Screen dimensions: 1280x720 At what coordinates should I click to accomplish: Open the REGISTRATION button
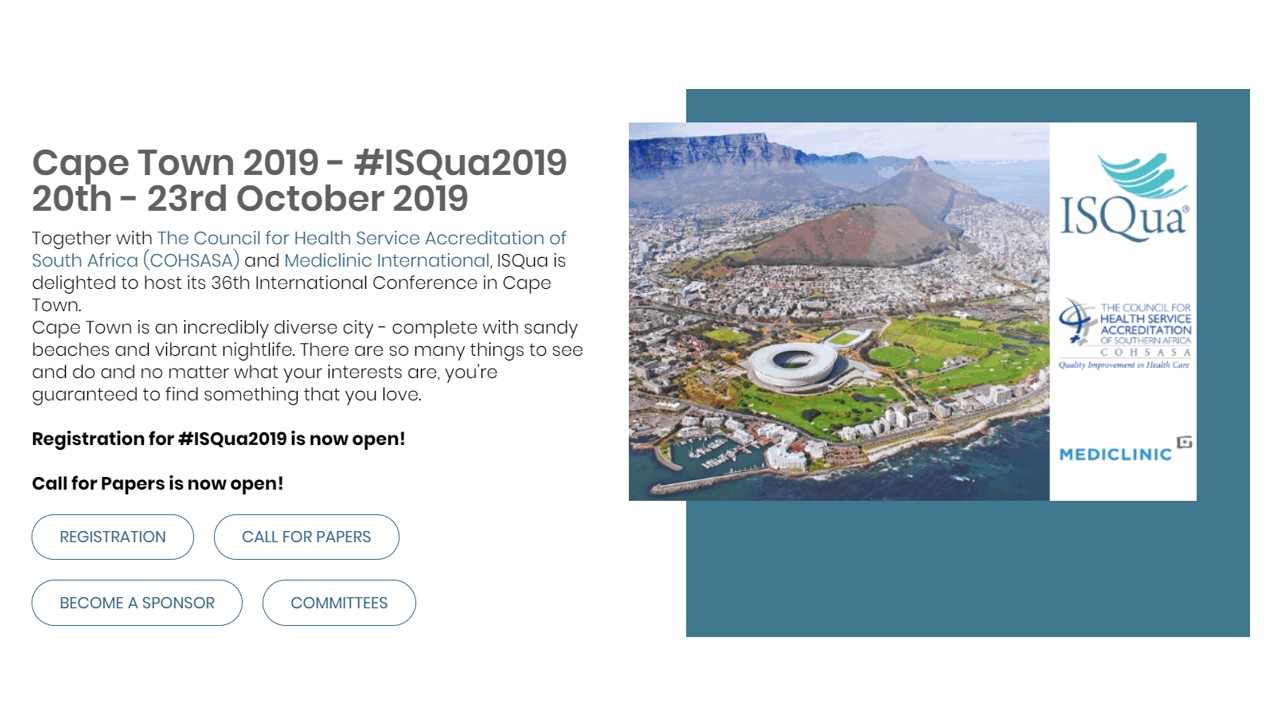tap(113, 537)
